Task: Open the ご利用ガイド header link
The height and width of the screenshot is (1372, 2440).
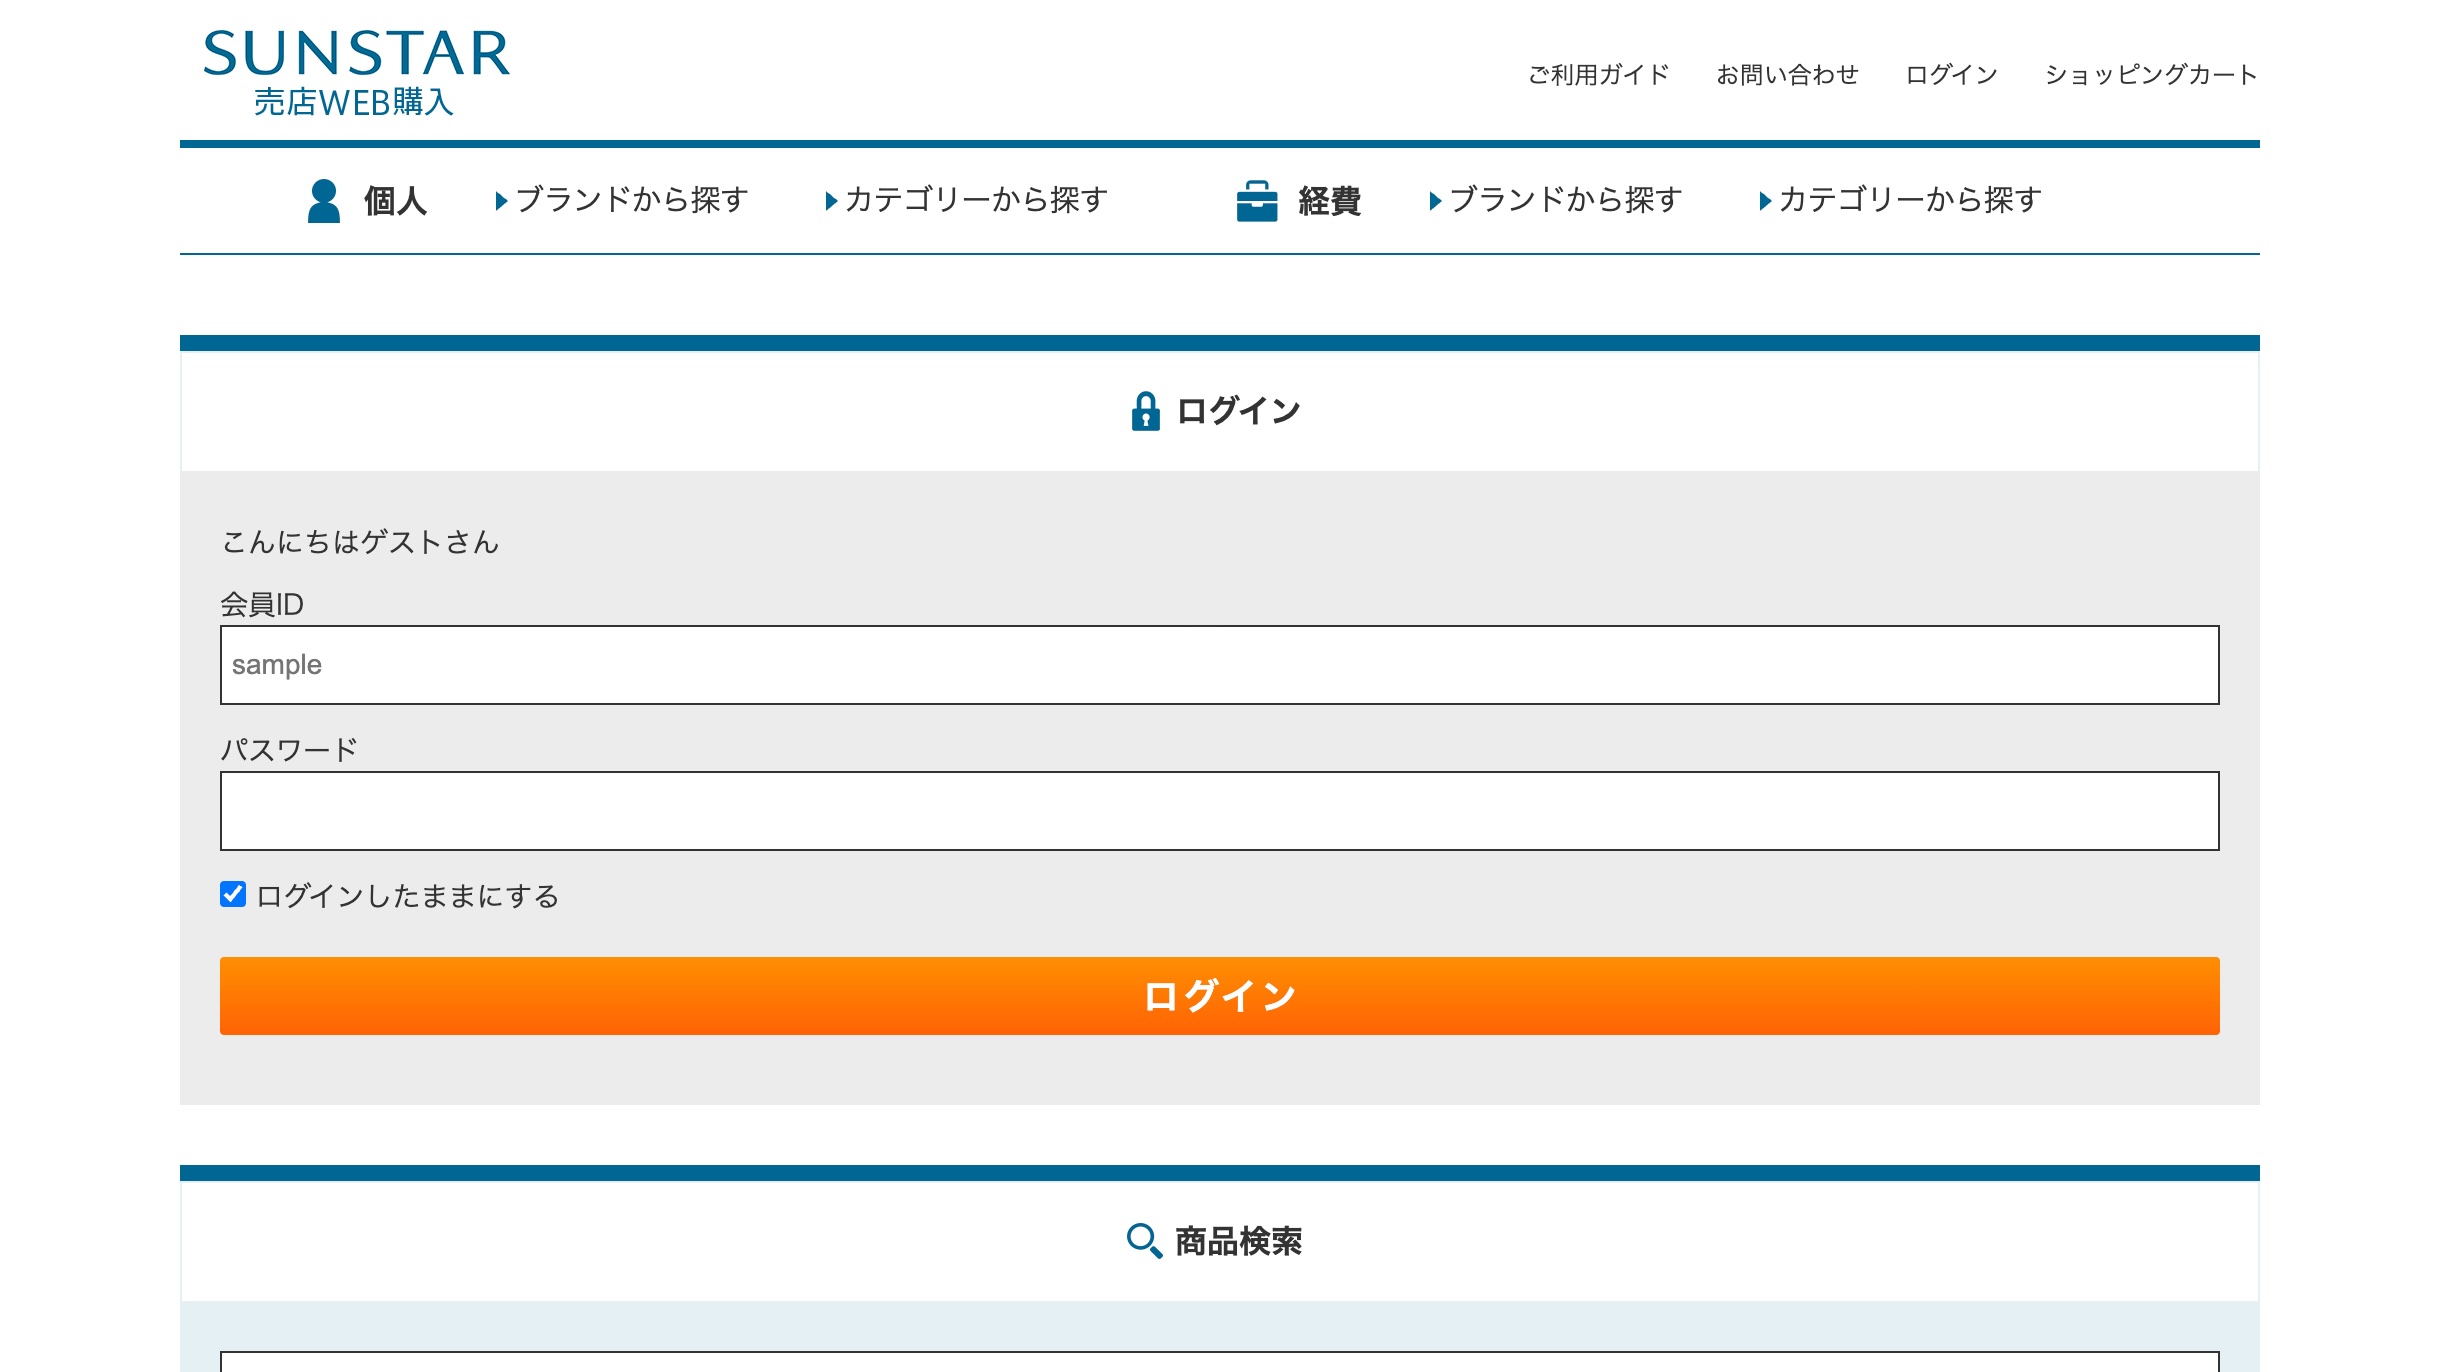Action: (x=1598, y=75)
